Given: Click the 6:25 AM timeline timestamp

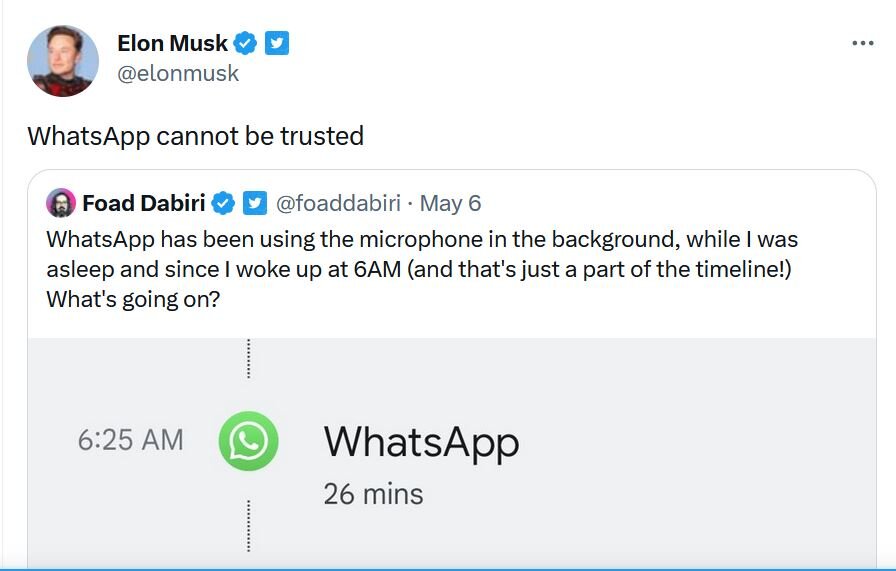Looking at the screenshot, I should coord(130,440).
